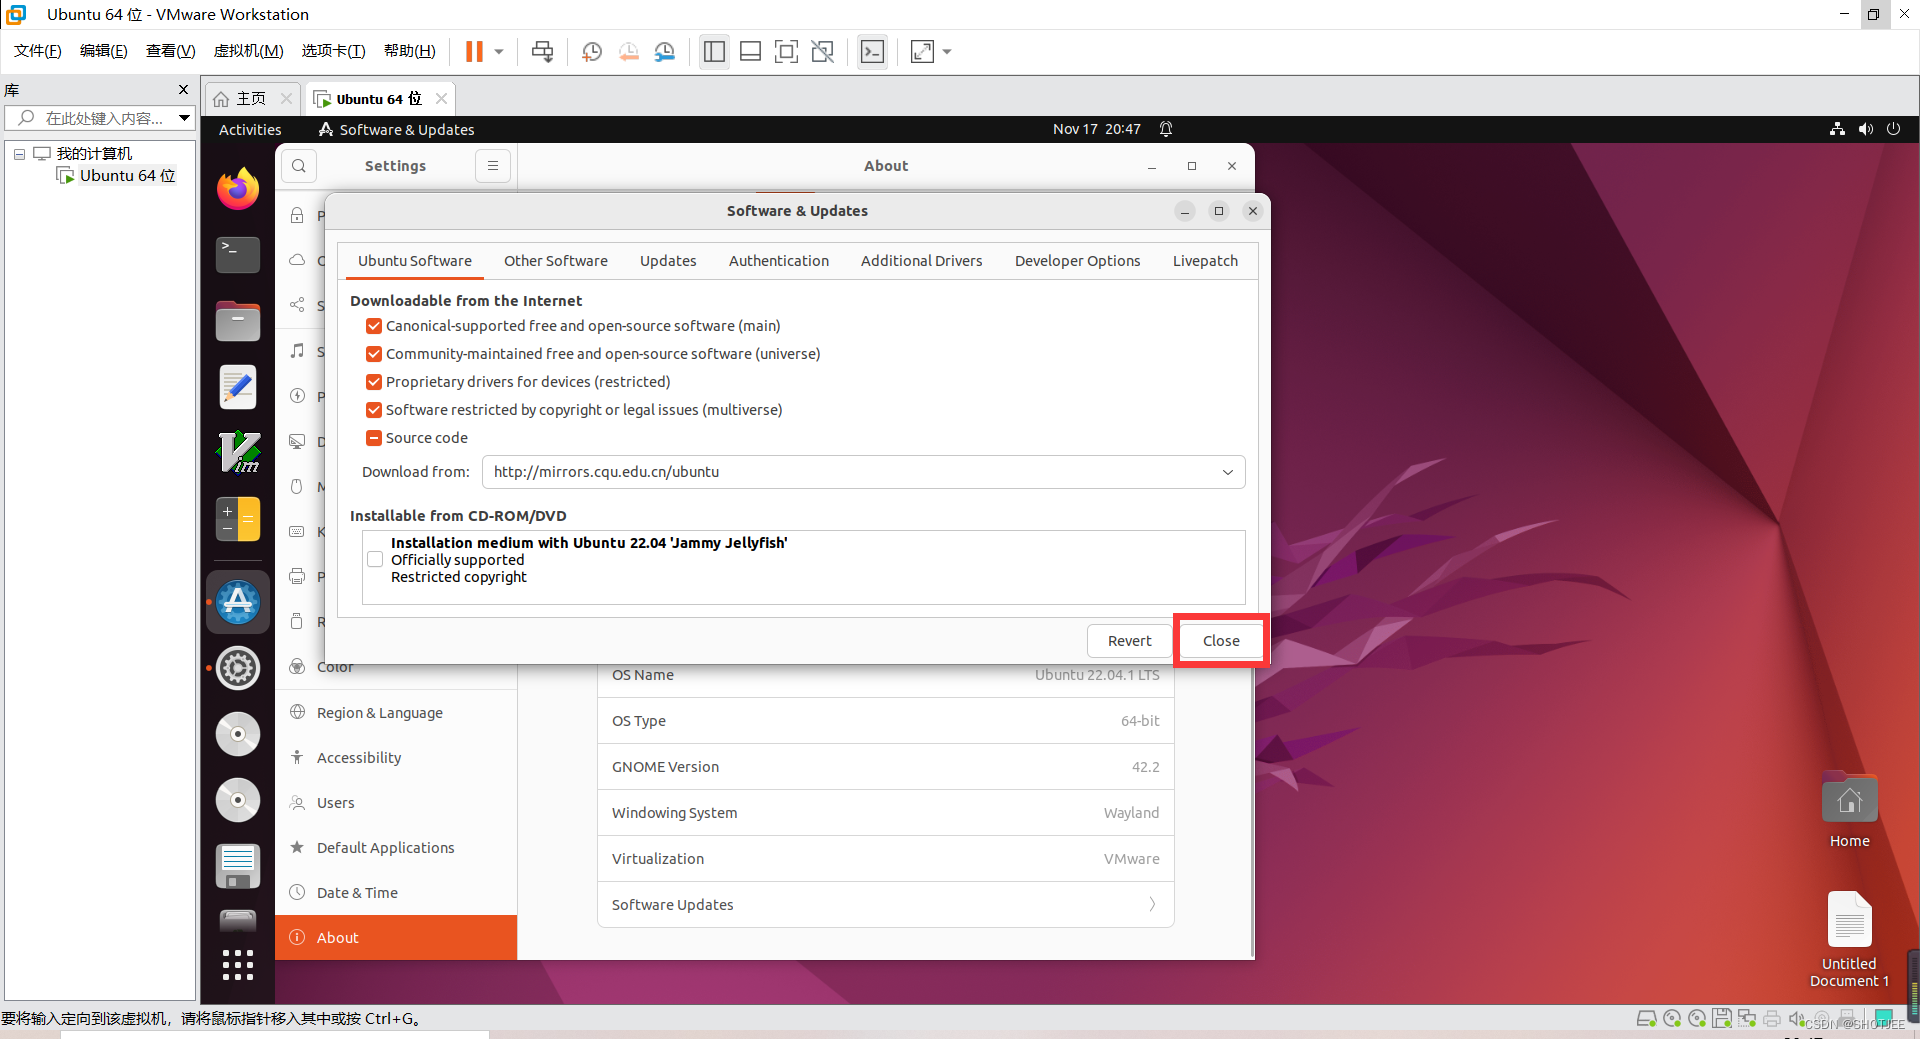Switch to the 主页 VMware tab
The image size is (1920, 1039).
[x=251, y=98]
